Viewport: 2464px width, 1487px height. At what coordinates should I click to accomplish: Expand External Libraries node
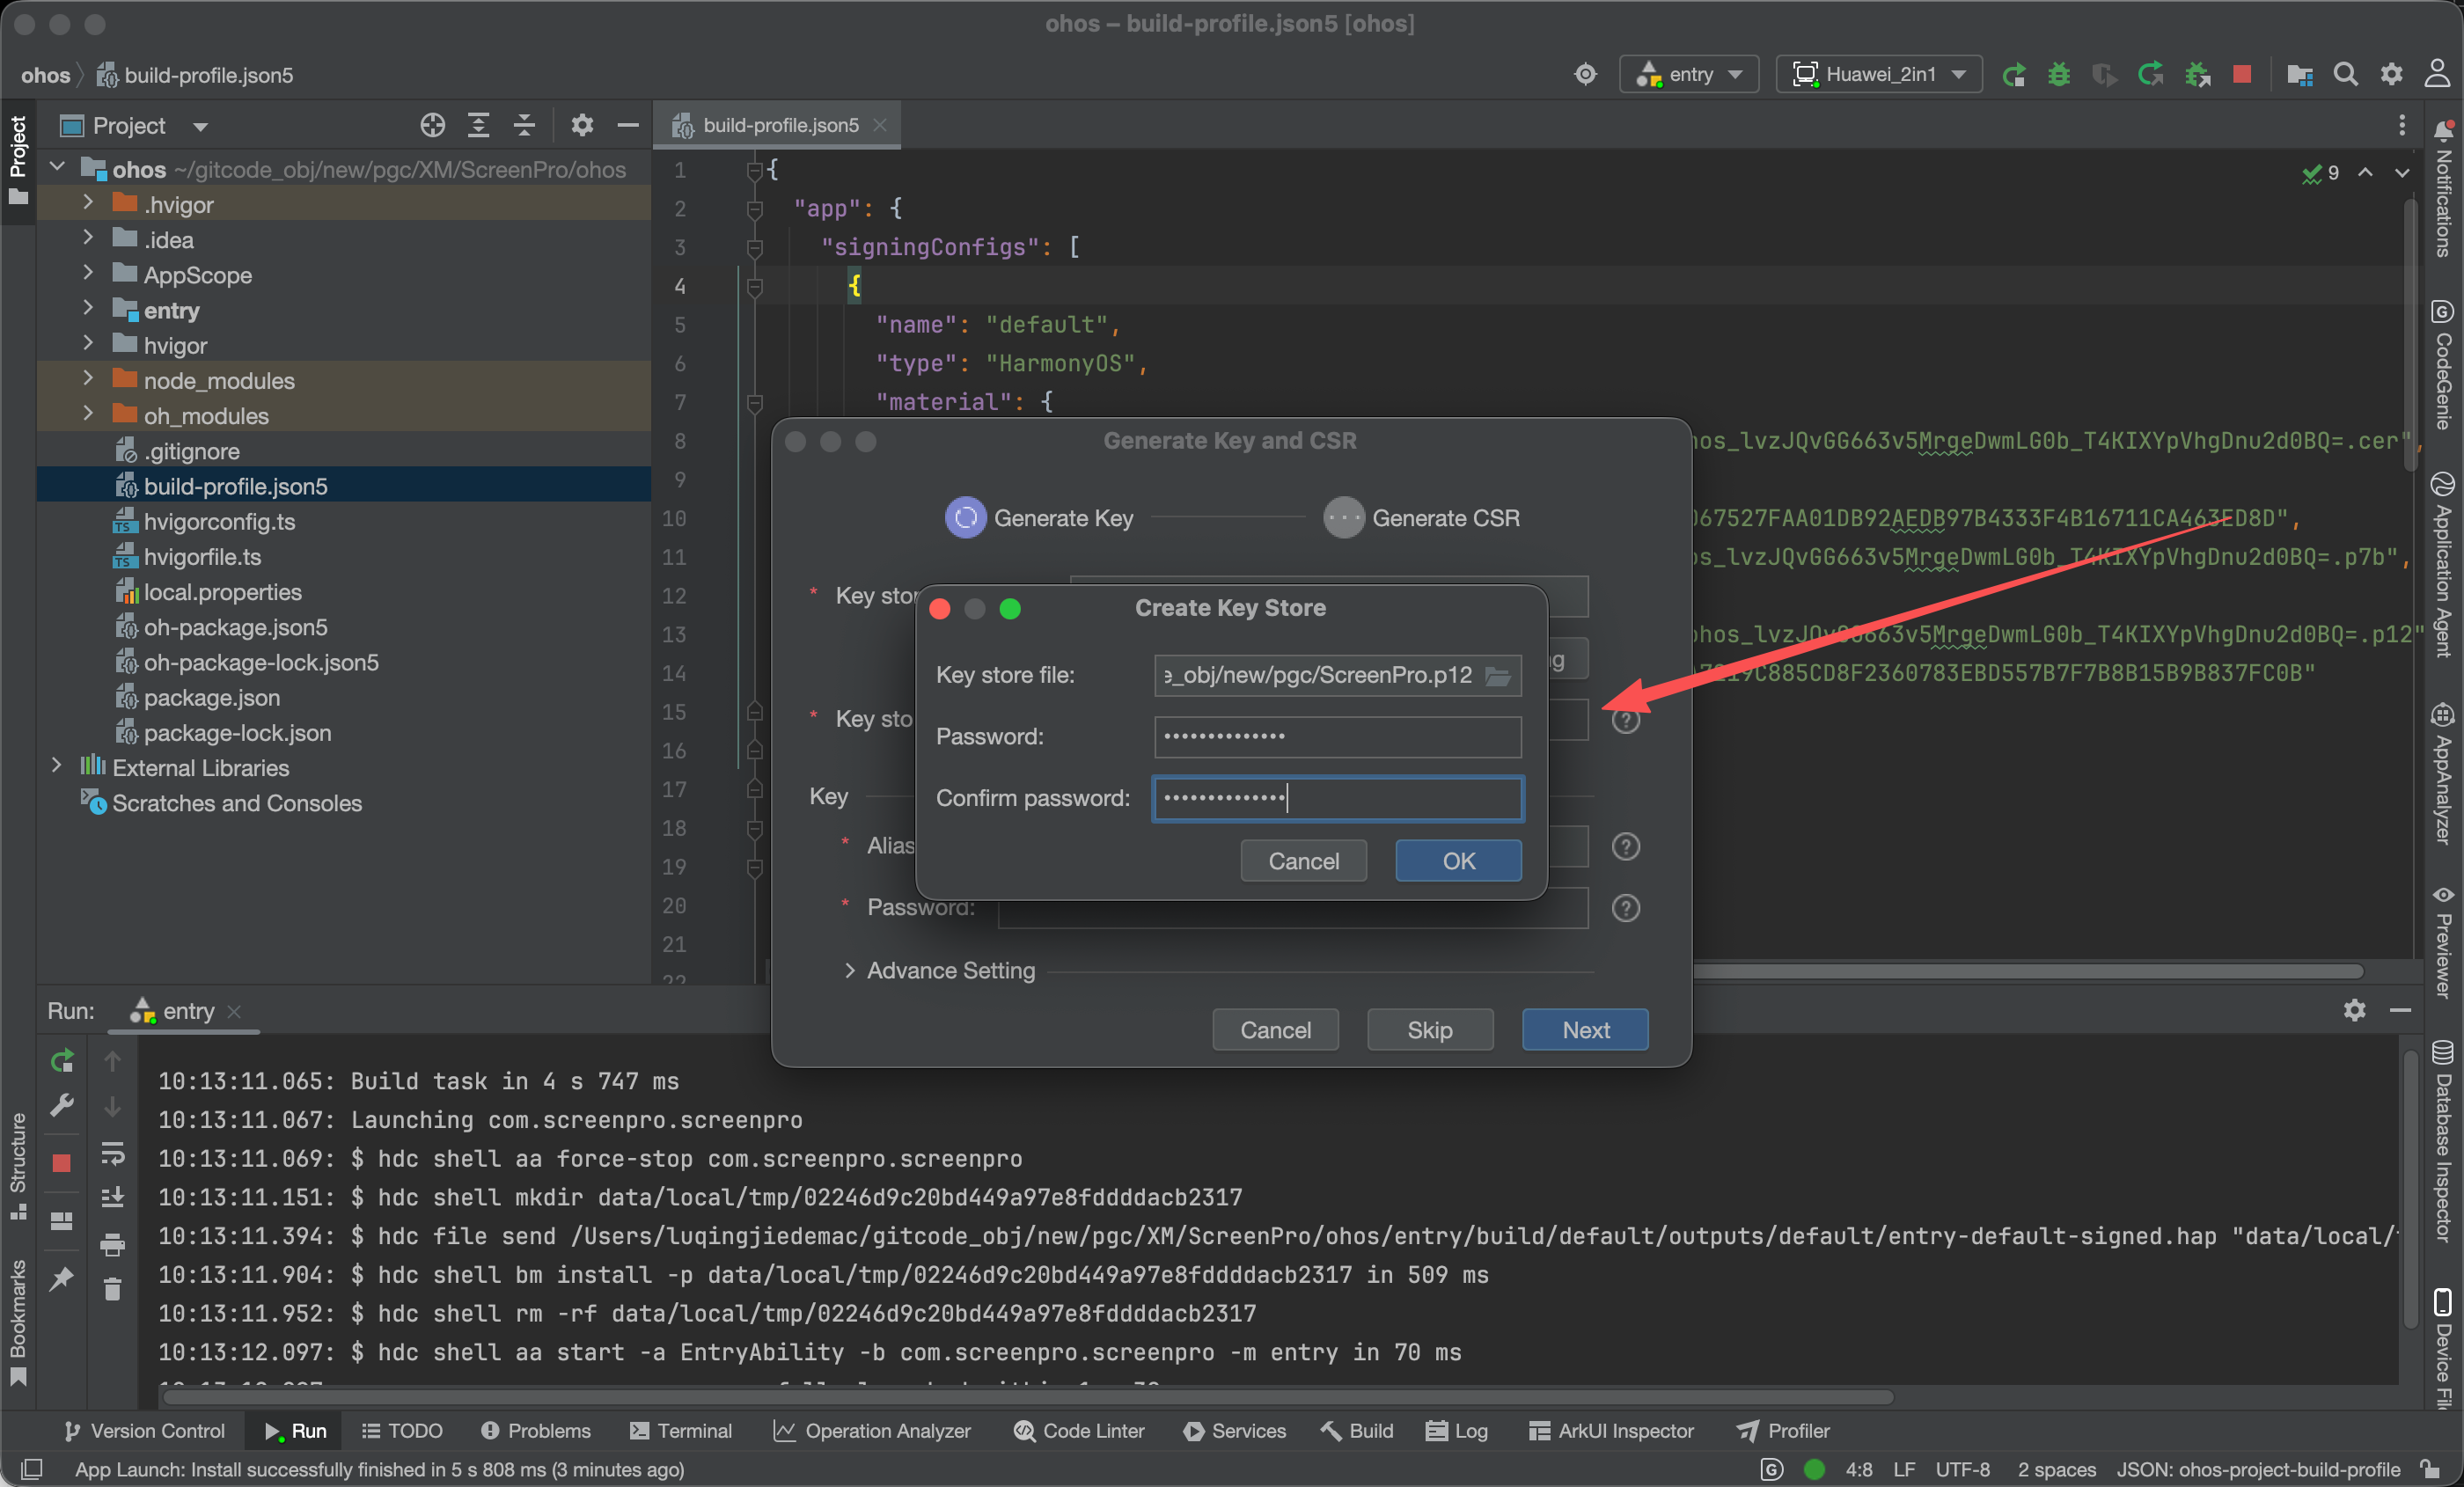57,766
